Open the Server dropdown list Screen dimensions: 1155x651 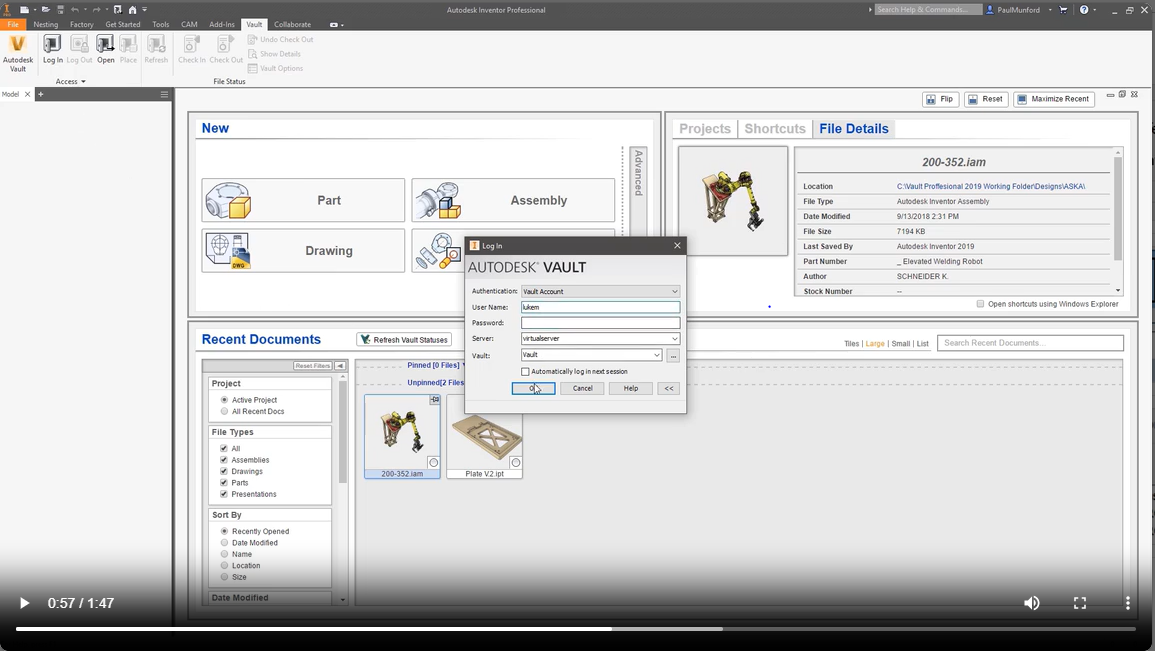click(x=674, y=339)
